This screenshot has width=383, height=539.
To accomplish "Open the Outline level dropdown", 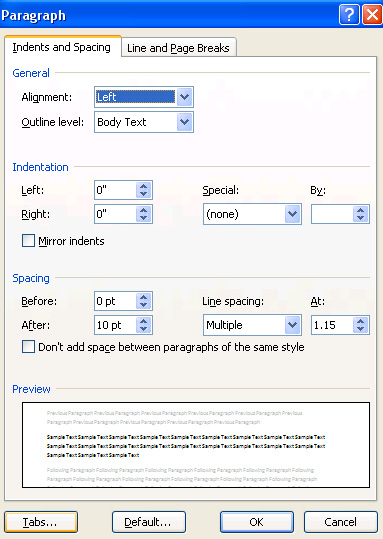I will click(185, 122).
